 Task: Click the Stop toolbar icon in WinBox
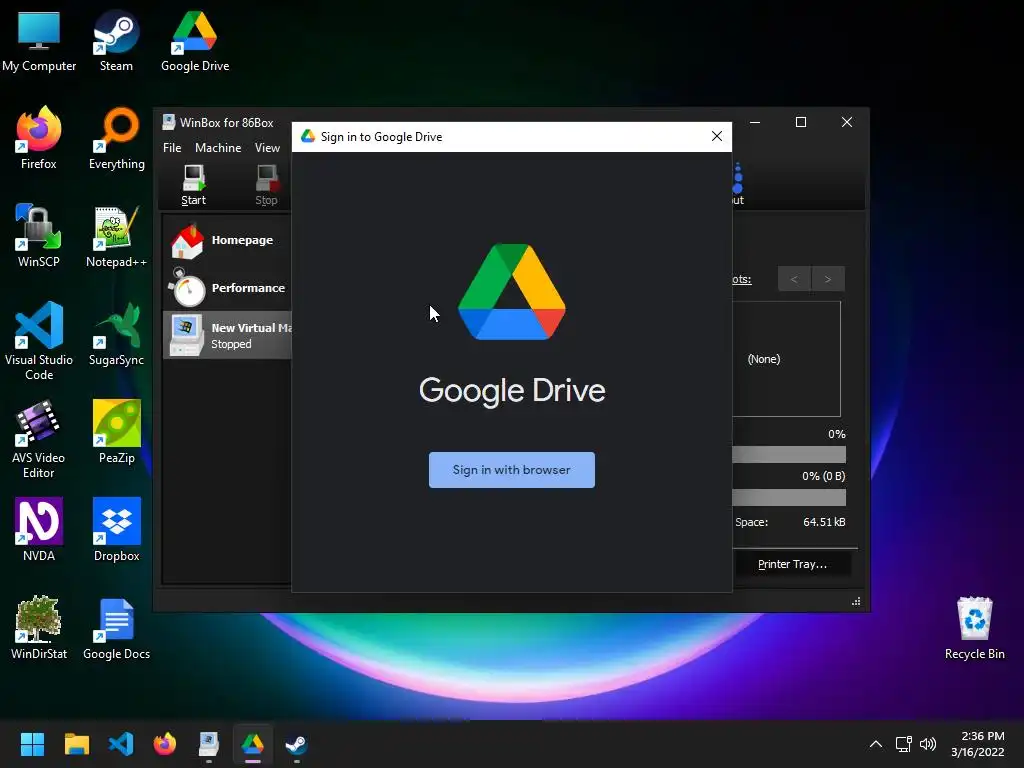[x=266, y=185]
